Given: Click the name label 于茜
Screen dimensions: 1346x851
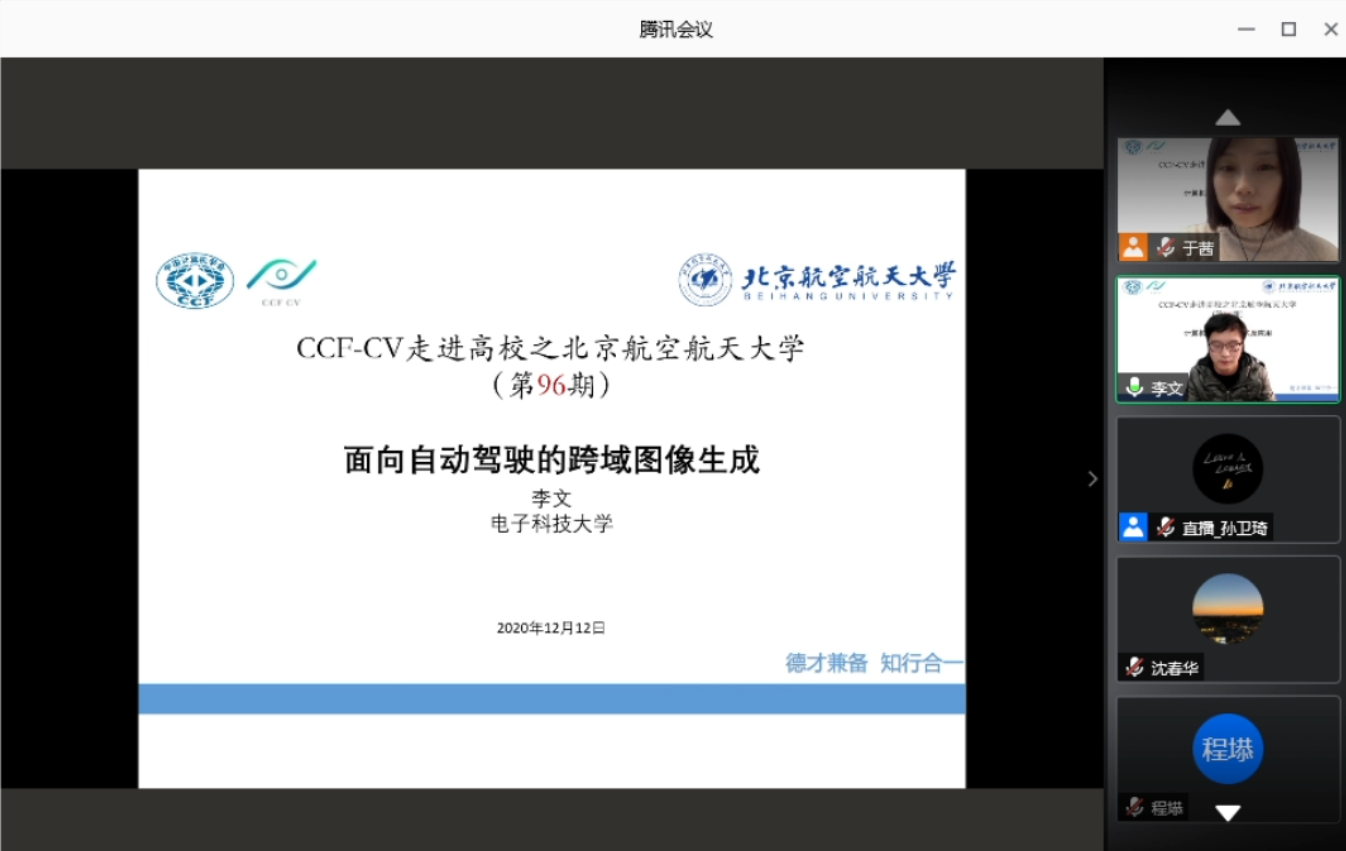Looking at the screenshot, I should (1198, 248).
